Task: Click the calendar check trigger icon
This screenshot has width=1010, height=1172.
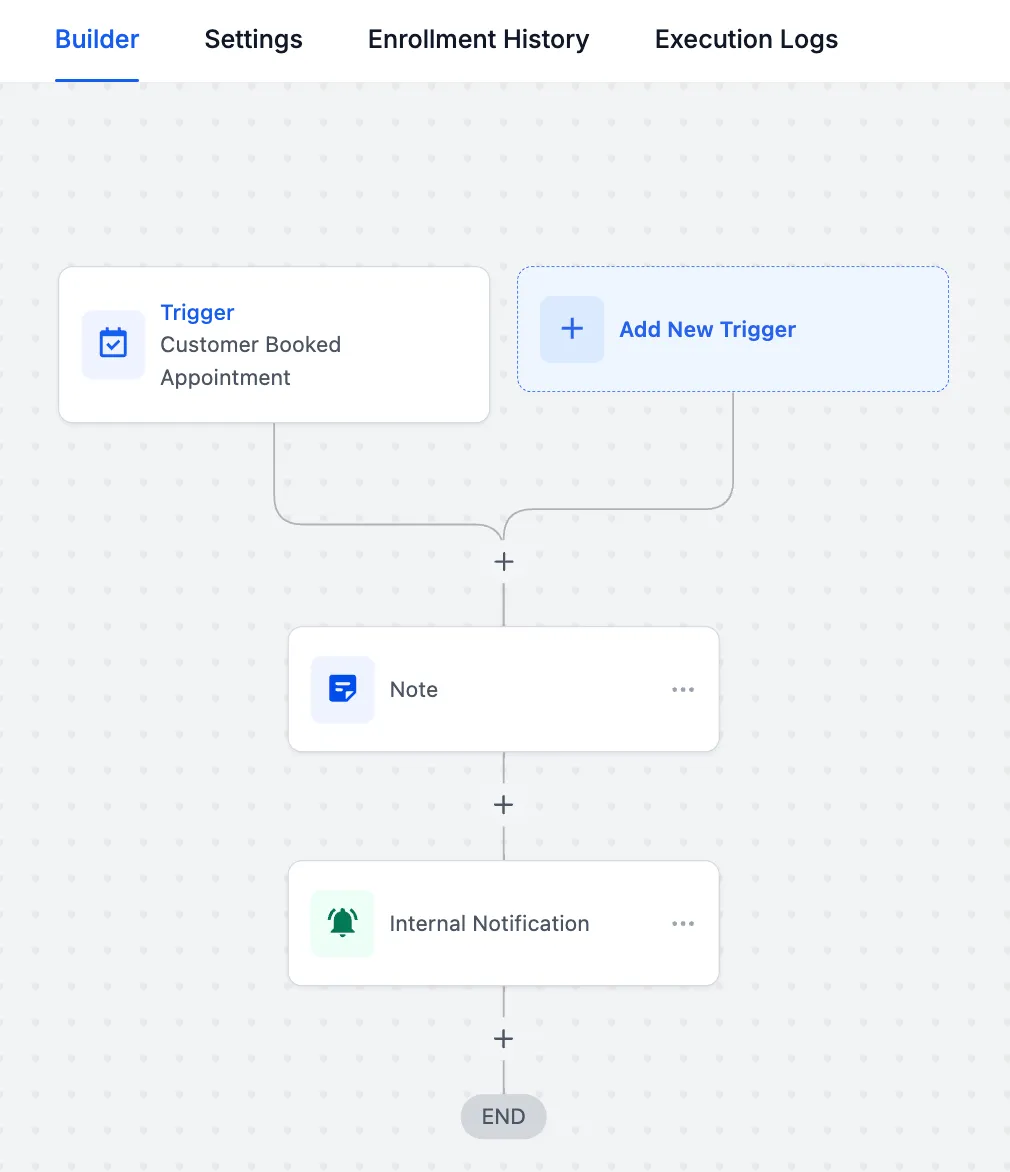Action: [x=113, y=344]
